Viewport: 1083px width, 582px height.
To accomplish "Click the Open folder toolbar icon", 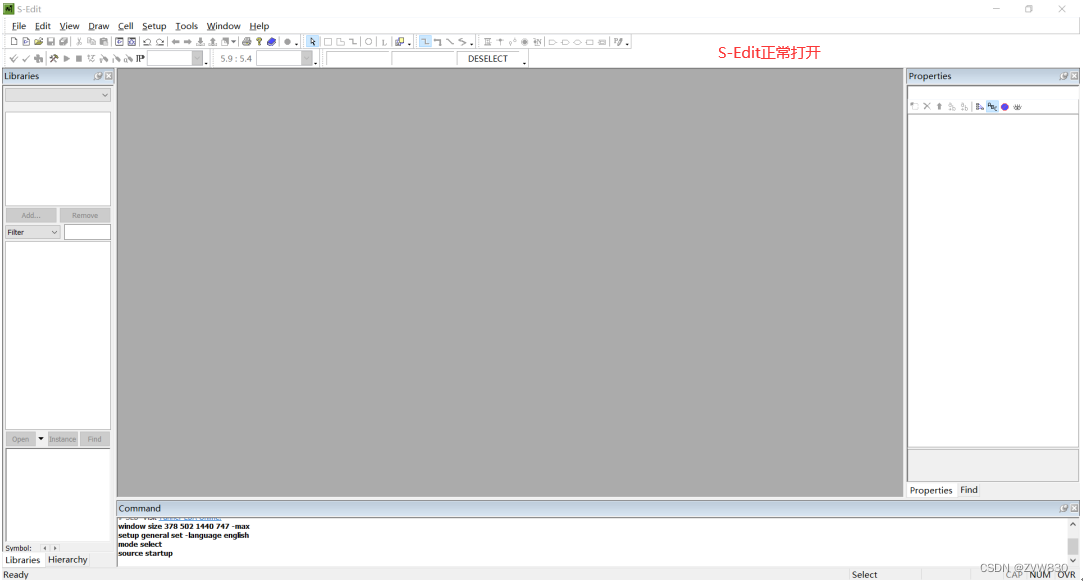I will pos(39,41).
